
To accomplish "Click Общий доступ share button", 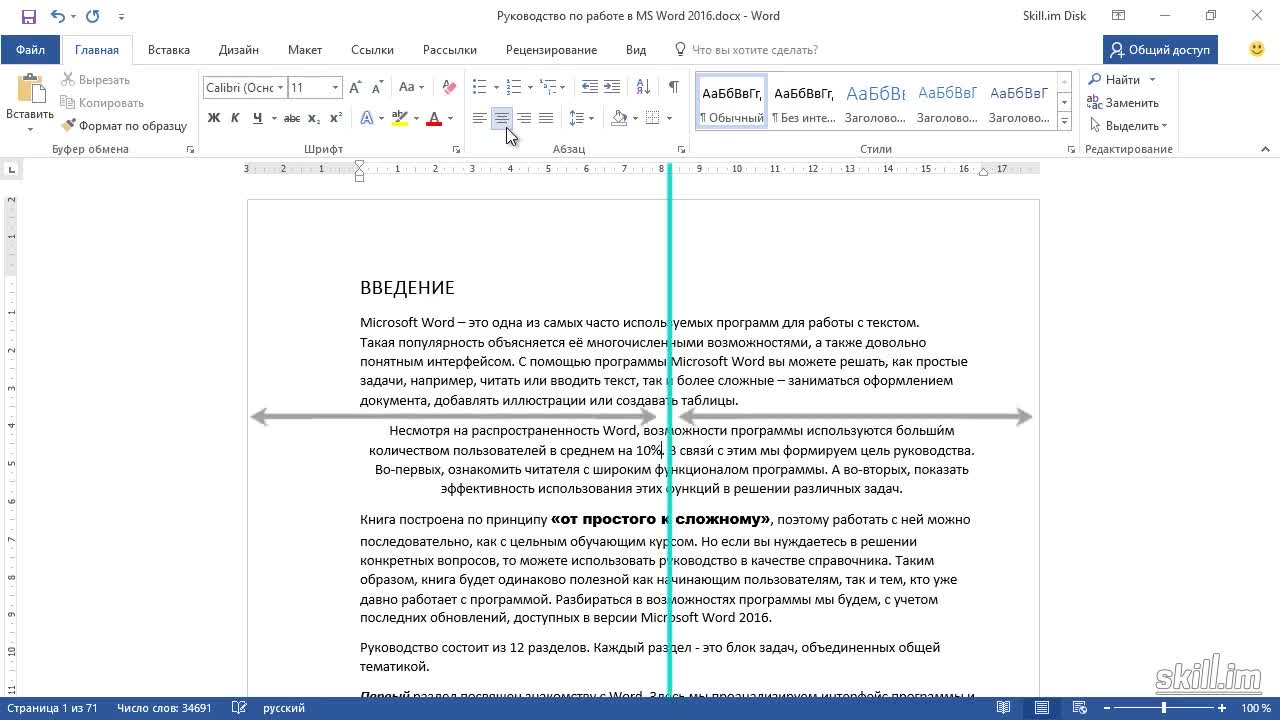I will point(1160,50).
